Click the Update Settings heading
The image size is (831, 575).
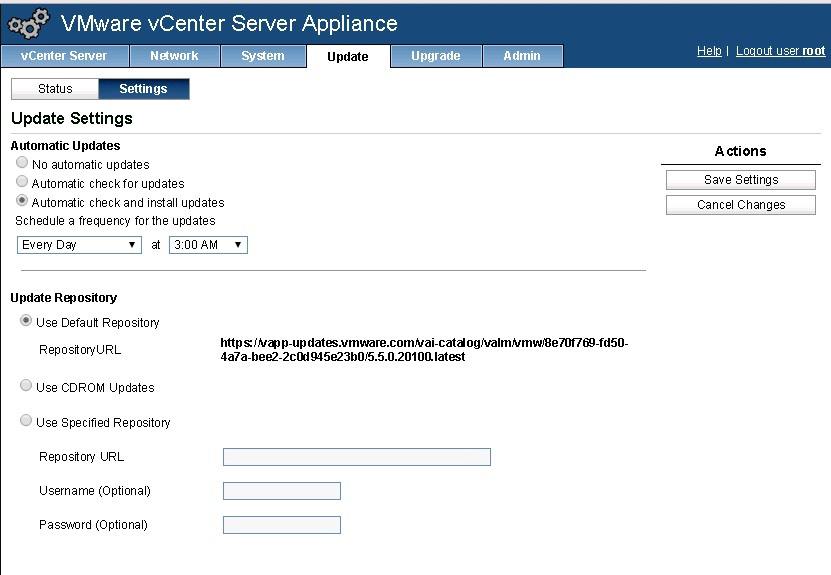click(72, 118)
